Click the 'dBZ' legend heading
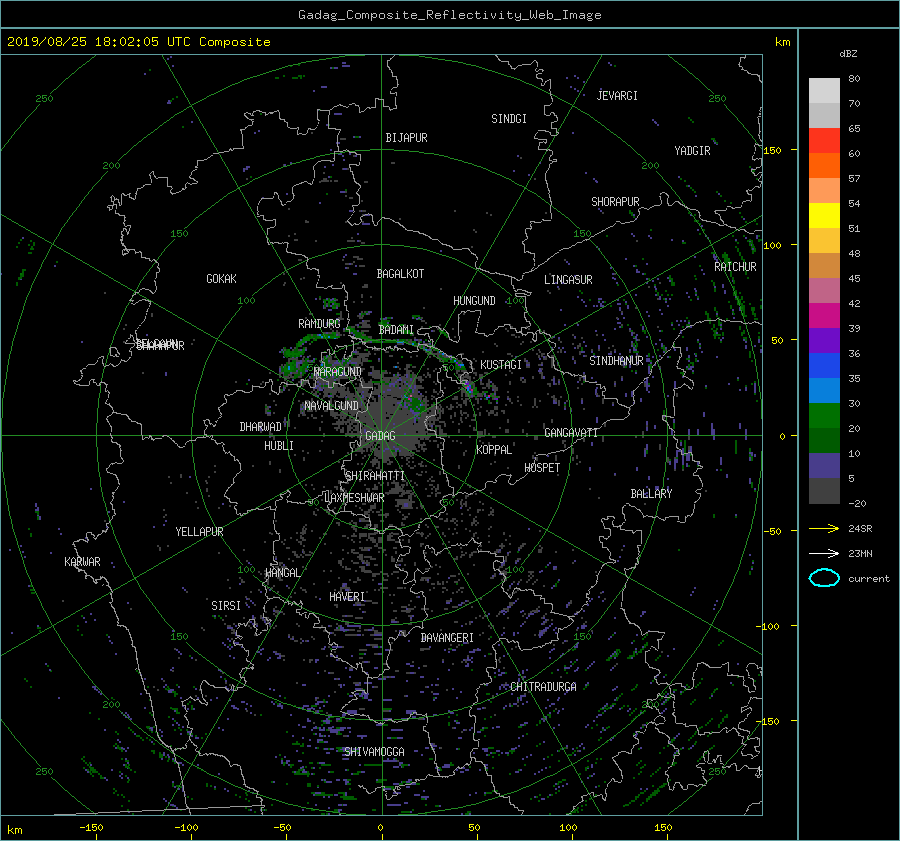 [x=848, y=53]
